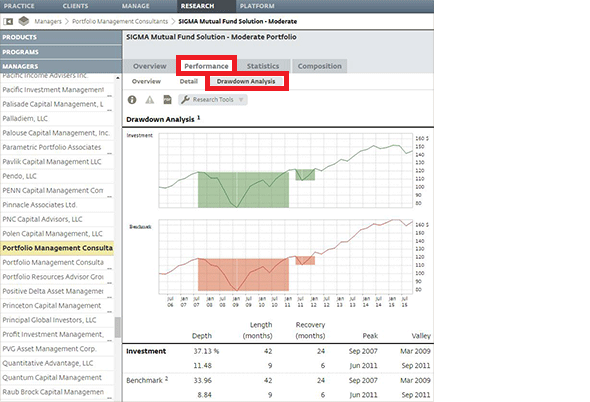Select Pendo, LLC in managers list
Viewport: 590px width, 402px height.
pos(57,176)
